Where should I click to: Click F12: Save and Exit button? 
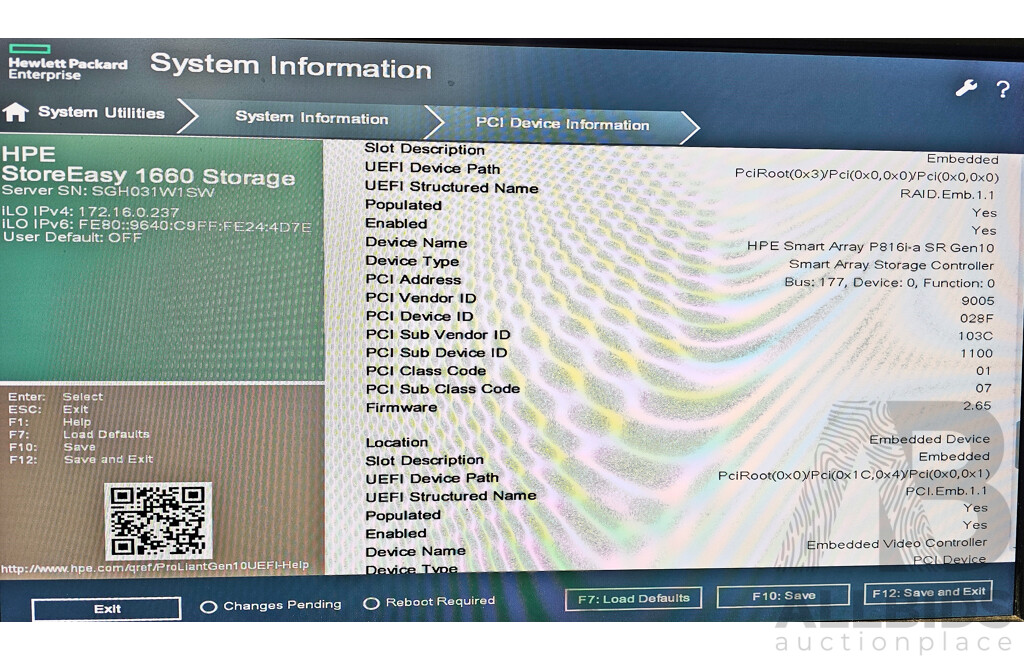928,592
